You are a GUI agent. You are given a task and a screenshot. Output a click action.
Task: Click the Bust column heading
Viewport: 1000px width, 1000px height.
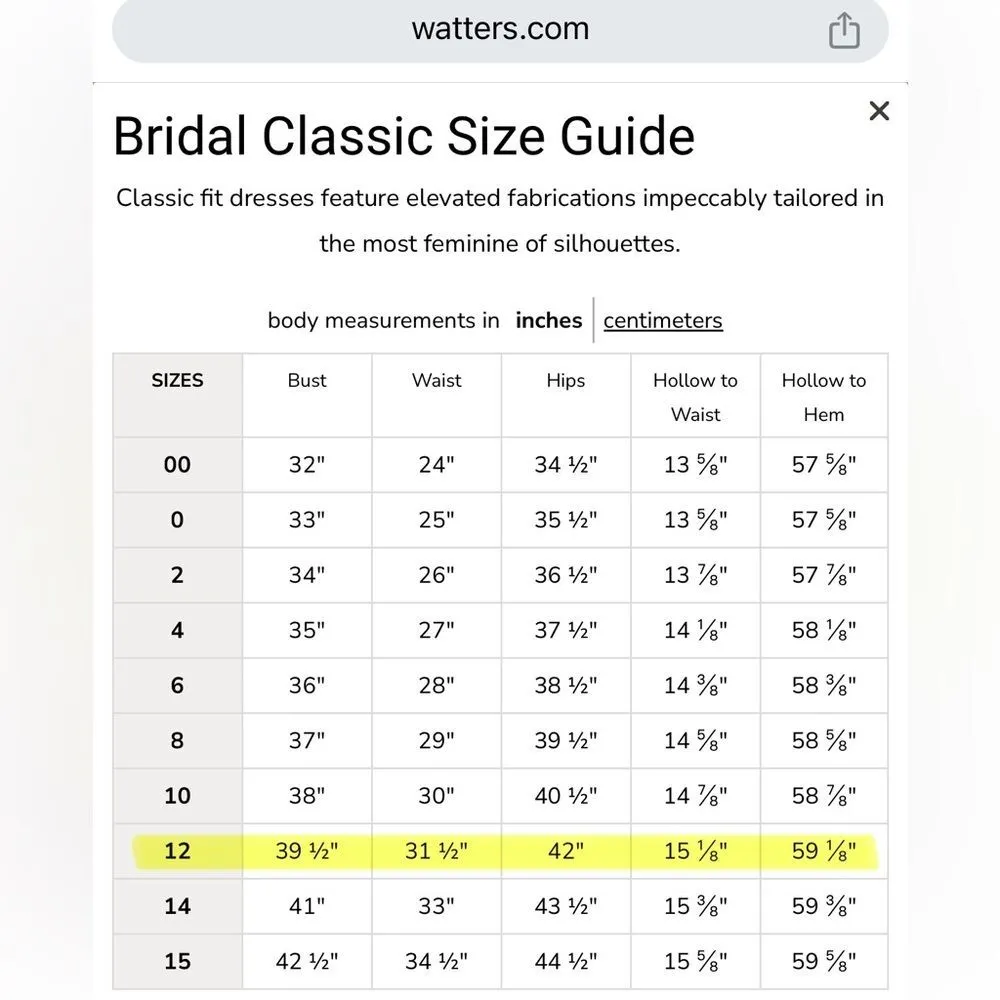306,381
